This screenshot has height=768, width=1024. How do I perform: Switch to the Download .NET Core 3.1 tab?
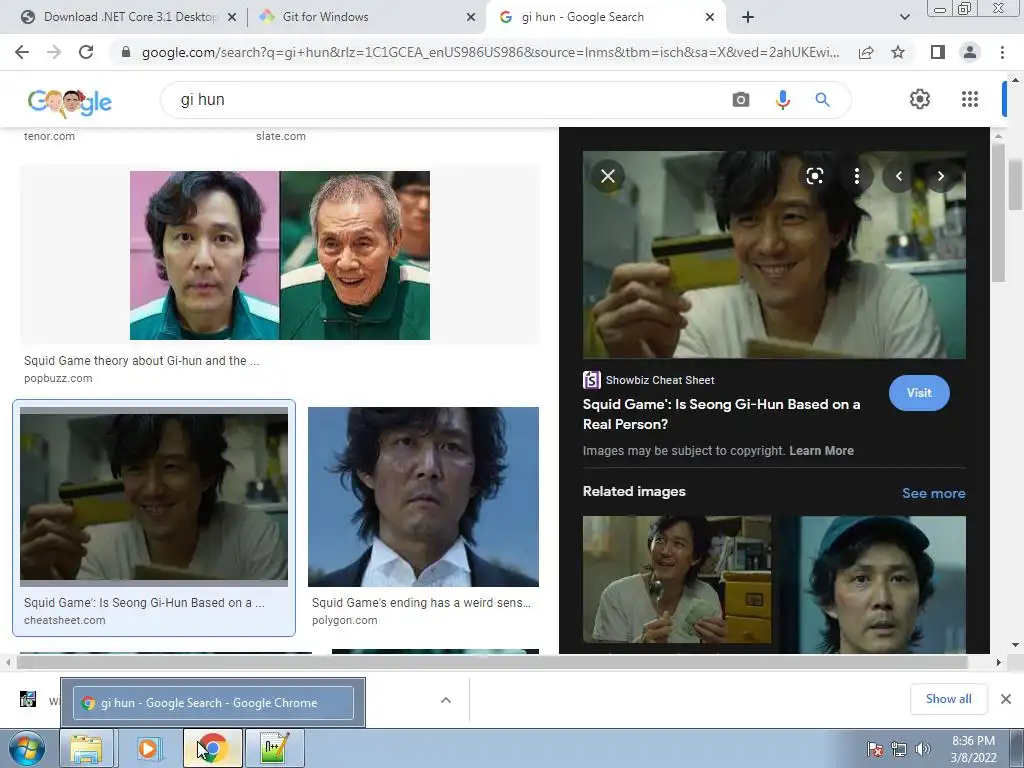[129, 17]
